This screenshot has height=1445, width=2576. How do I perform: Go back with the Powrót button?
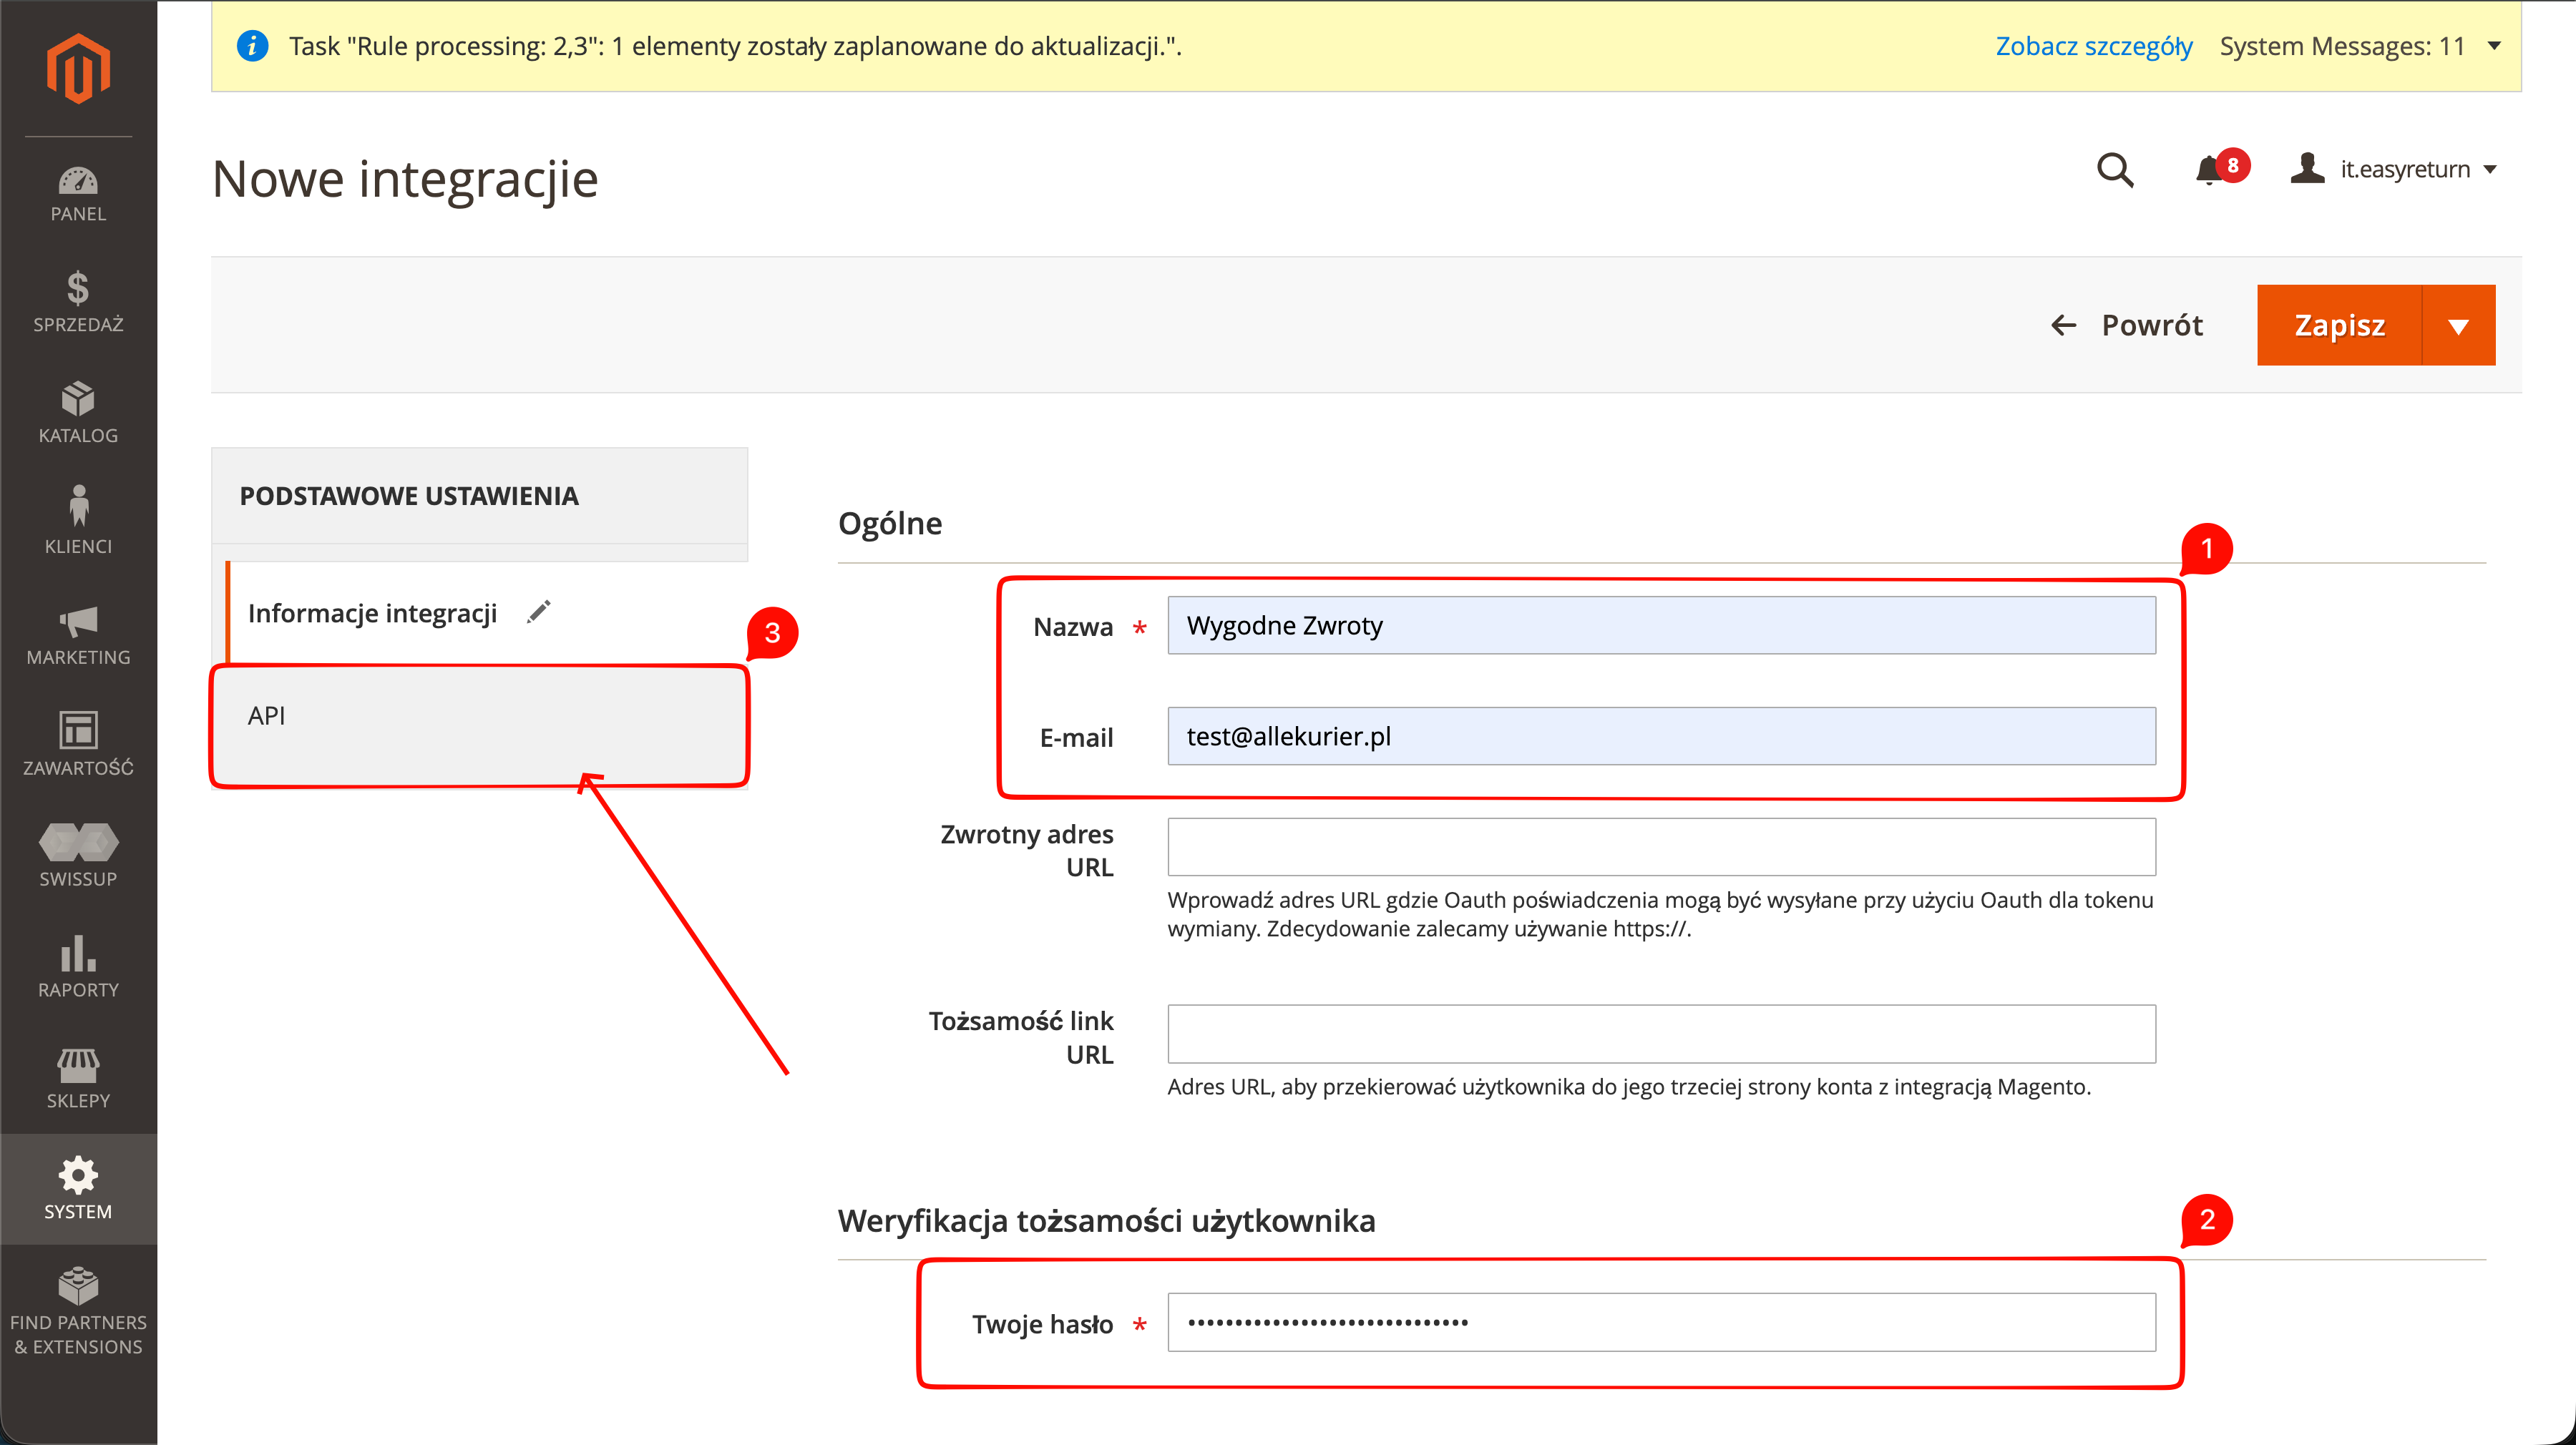2127,326
